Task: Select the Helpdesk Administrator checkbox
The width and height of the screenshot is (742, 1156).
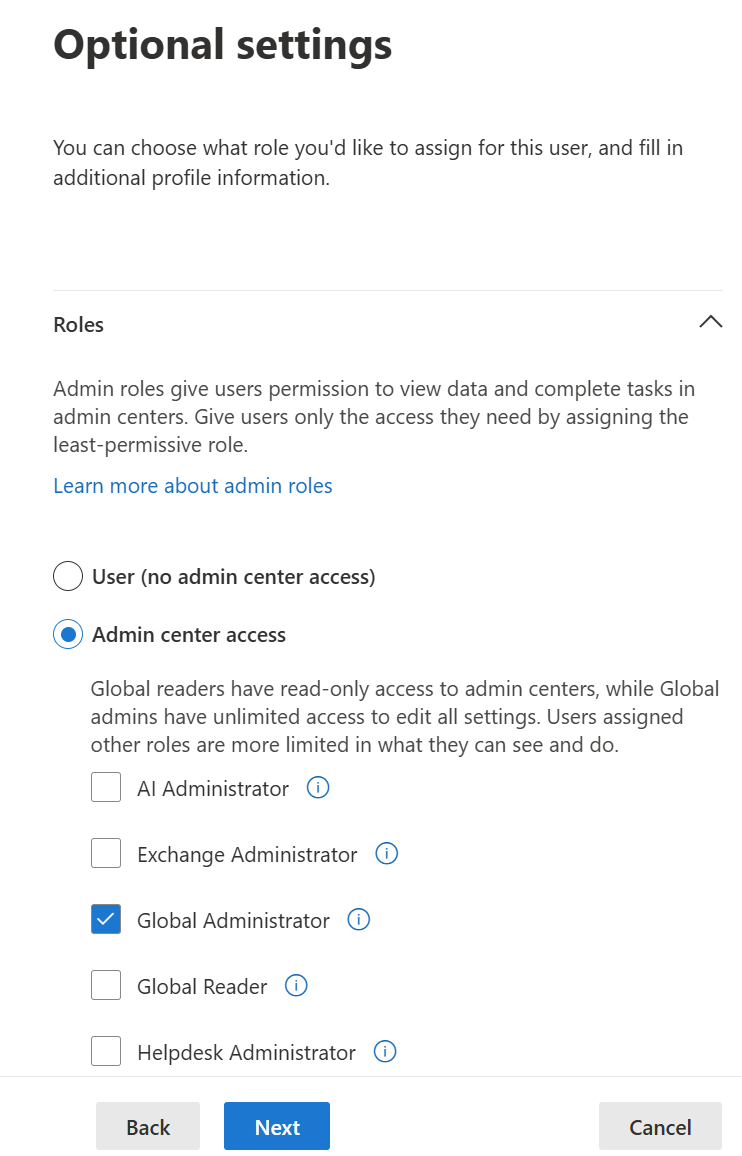Action: pos(106,1052)
